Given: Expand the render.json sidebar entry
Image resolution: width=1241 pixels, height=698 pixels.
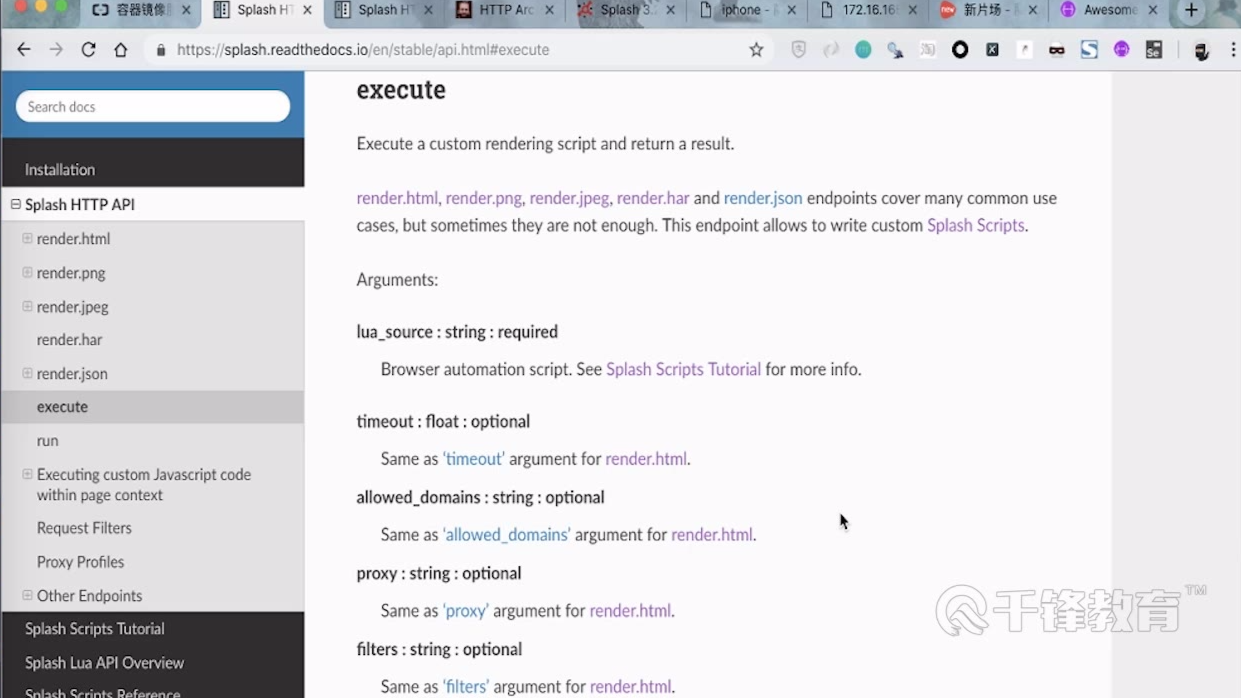Looking at the screenshot, I should pos(27,373).
